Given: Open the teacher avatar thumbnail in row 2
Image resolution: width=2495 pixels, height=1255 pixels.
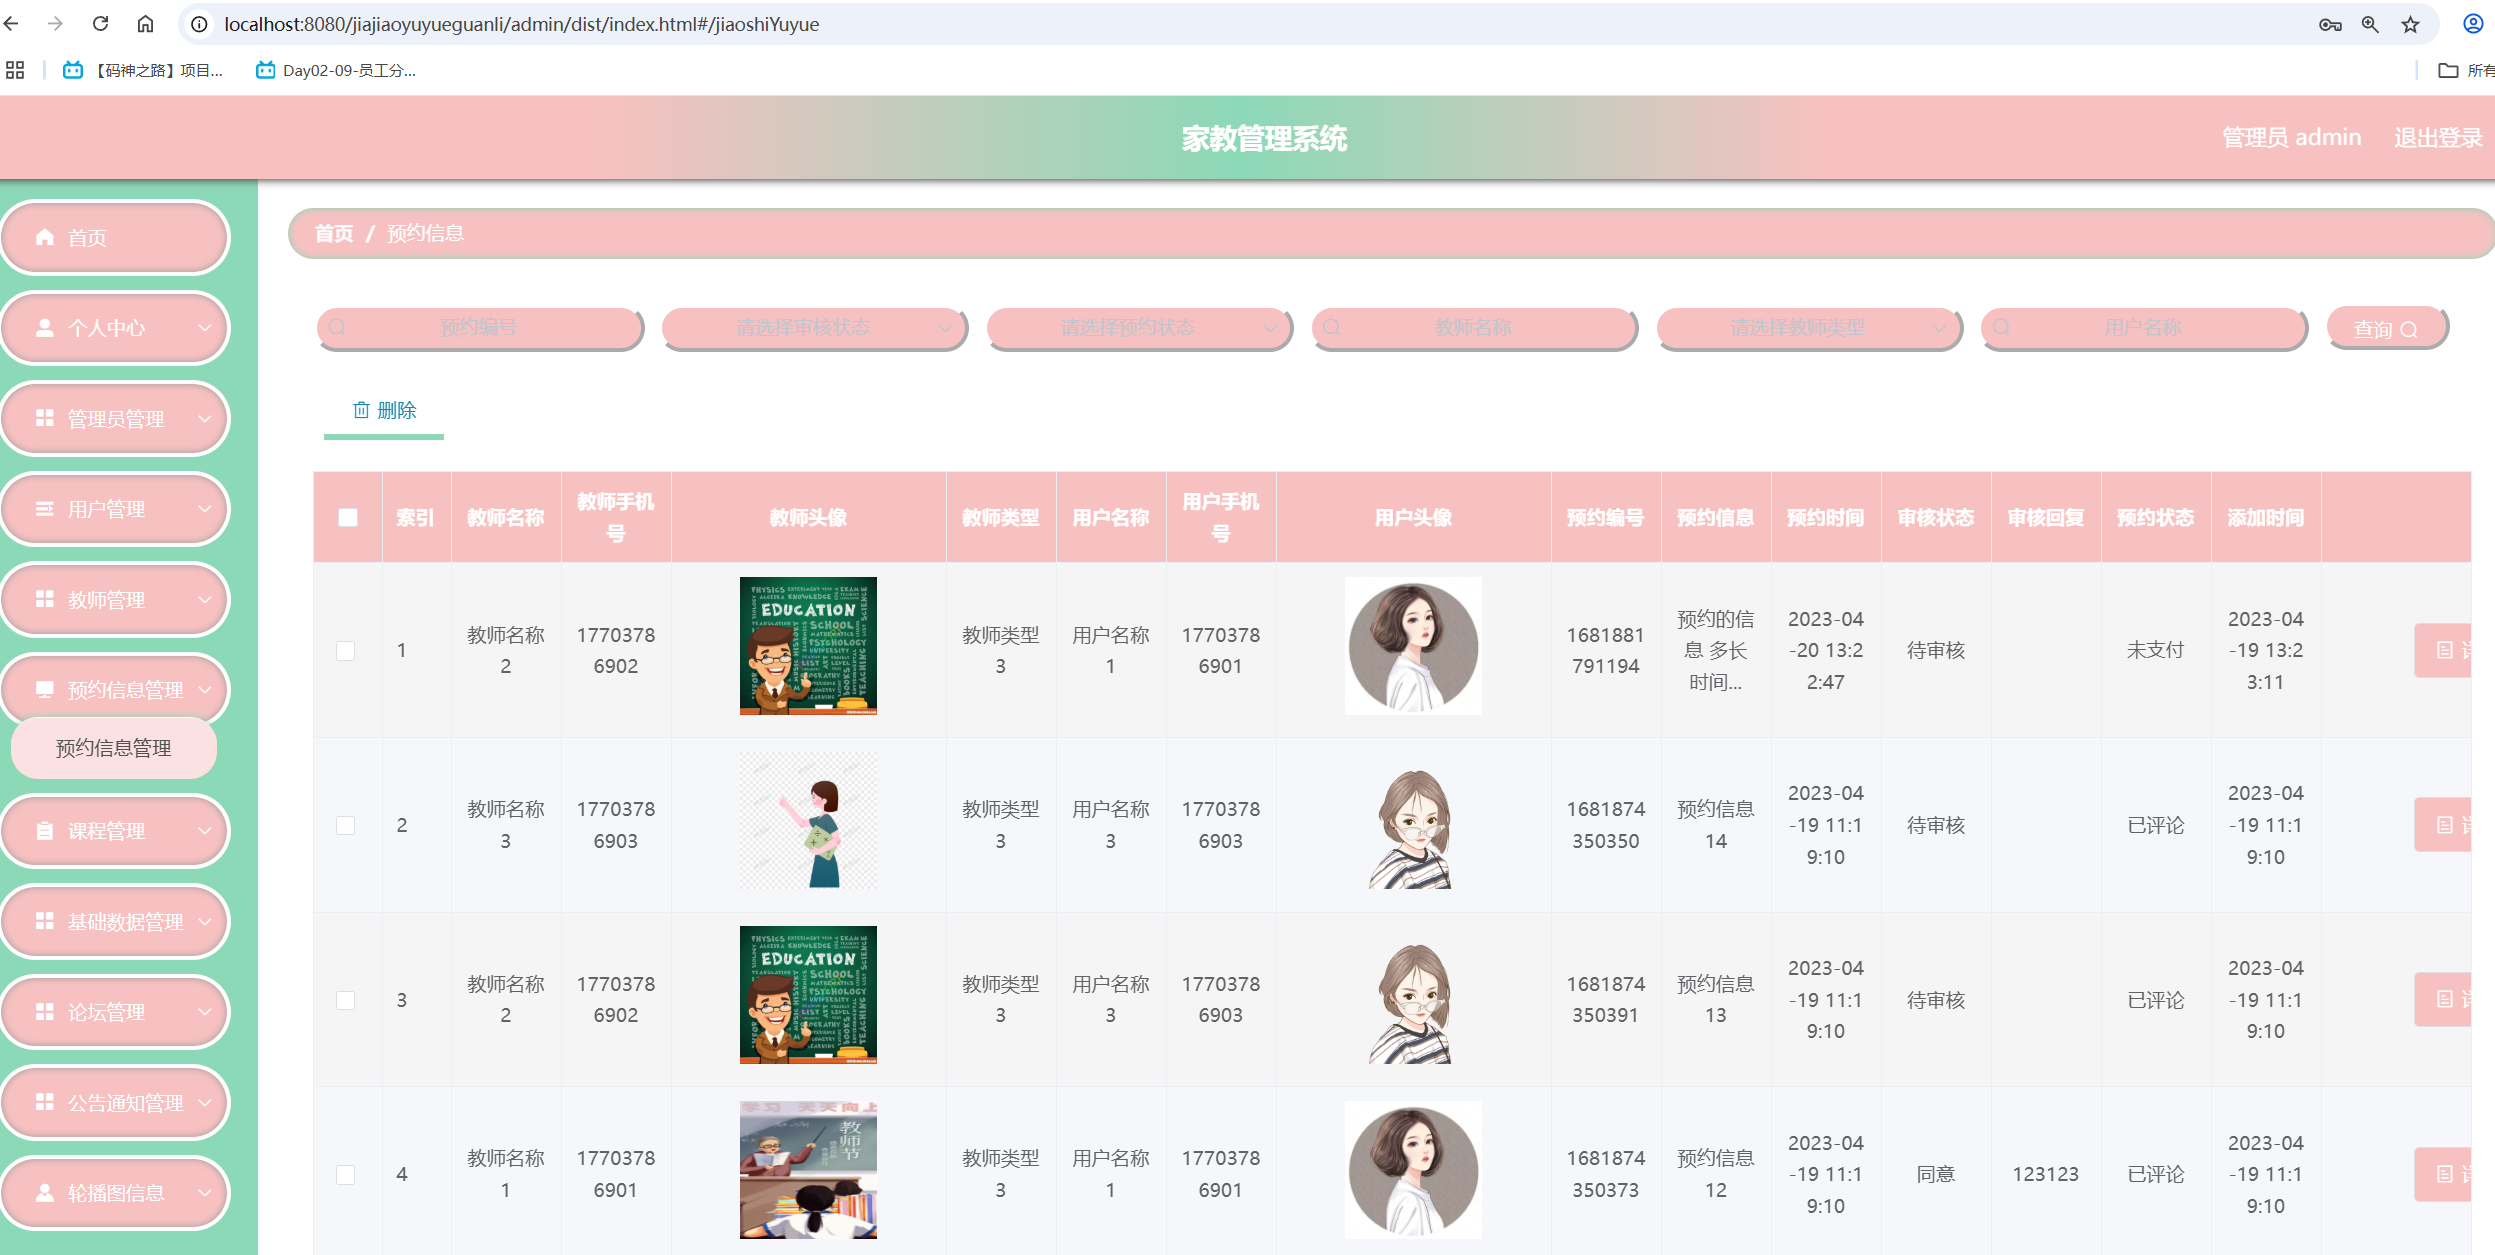Looking at the screenshot, I should point(808,821).
